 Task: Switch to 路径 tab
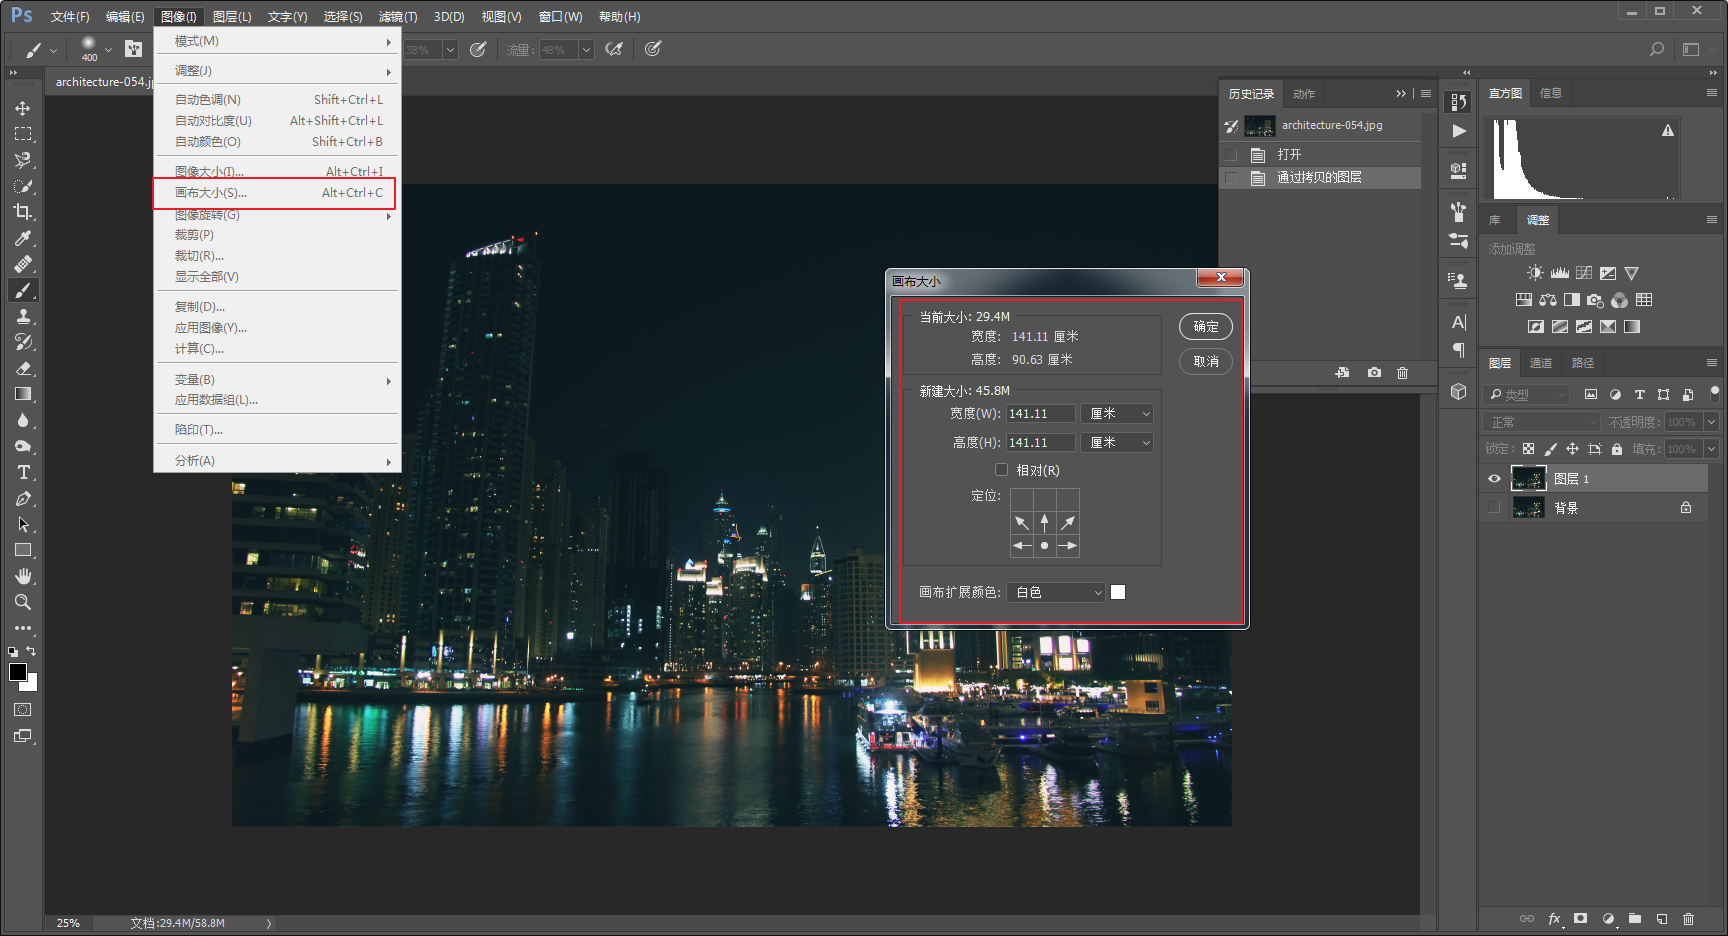tap(1583, 363)
